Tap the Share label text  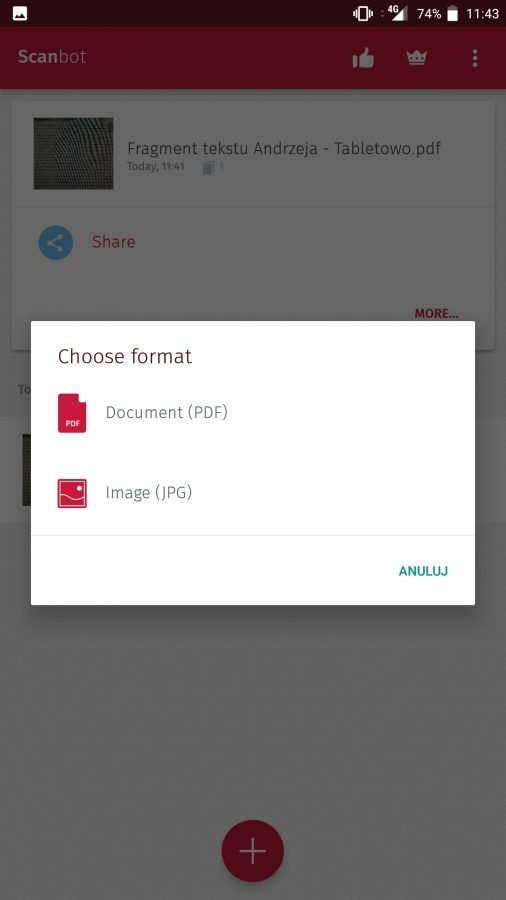click(x=114, y=242)
